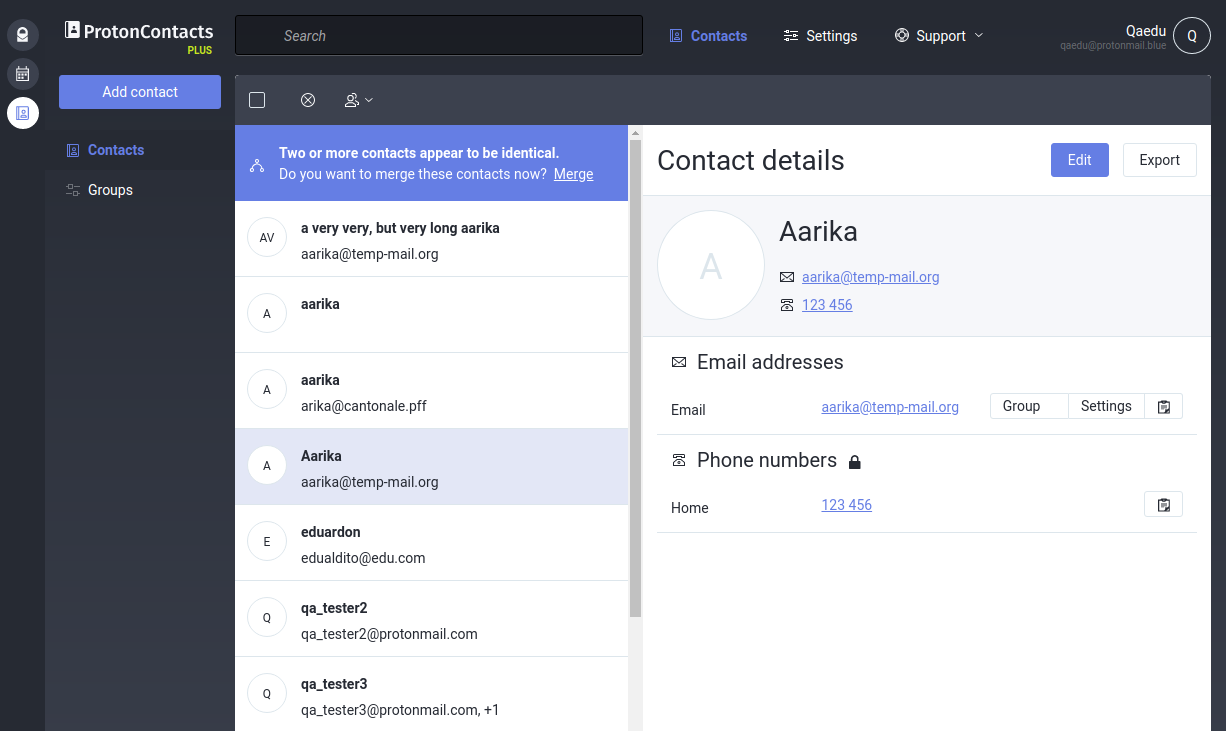Open ProtonCalendar from the app sidebar
The width and height of the screenshot is (1226, 731).
pyautogui.click(x=22, y=73)
